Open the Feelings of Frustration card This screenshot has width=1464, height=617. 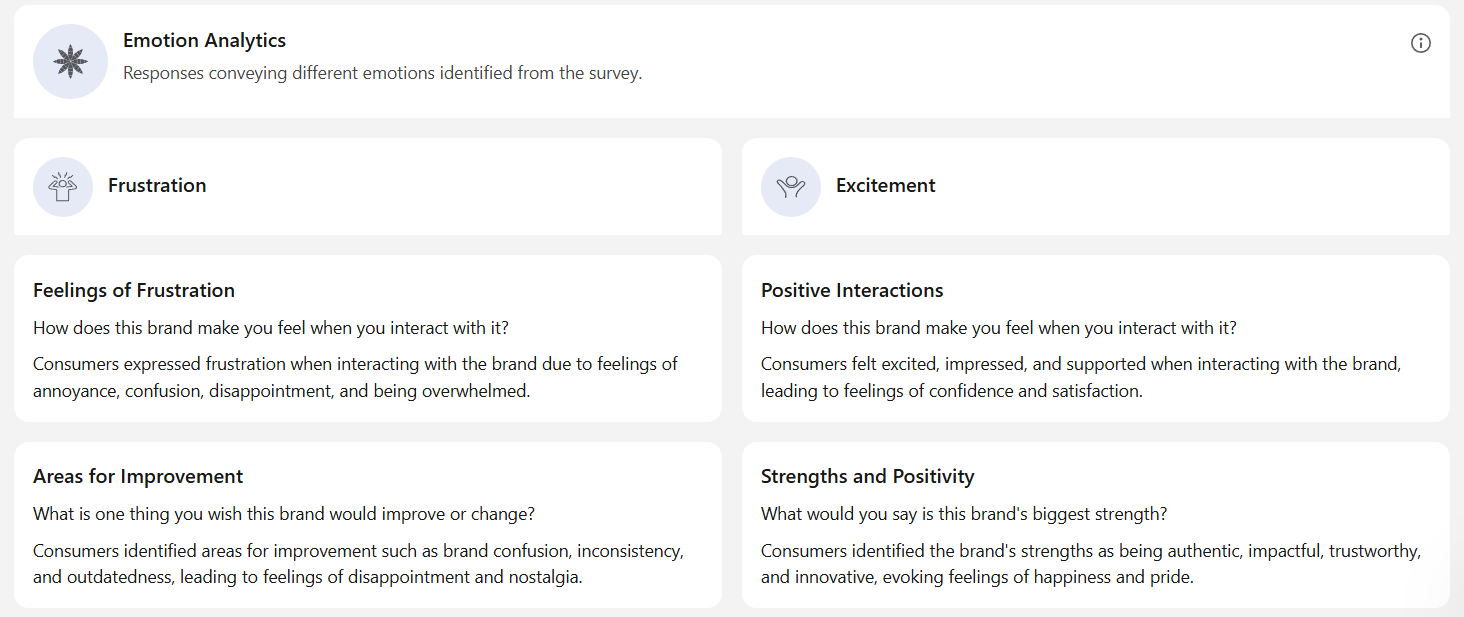368,338
